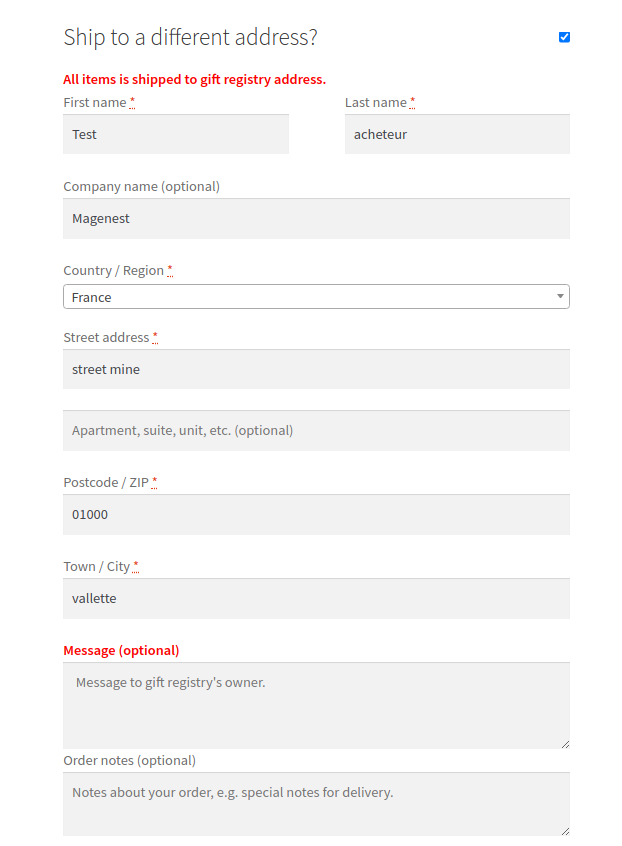This screenshot has height=846, width=622.
Task: Click the First name label
Action: [x=95, y=102]
